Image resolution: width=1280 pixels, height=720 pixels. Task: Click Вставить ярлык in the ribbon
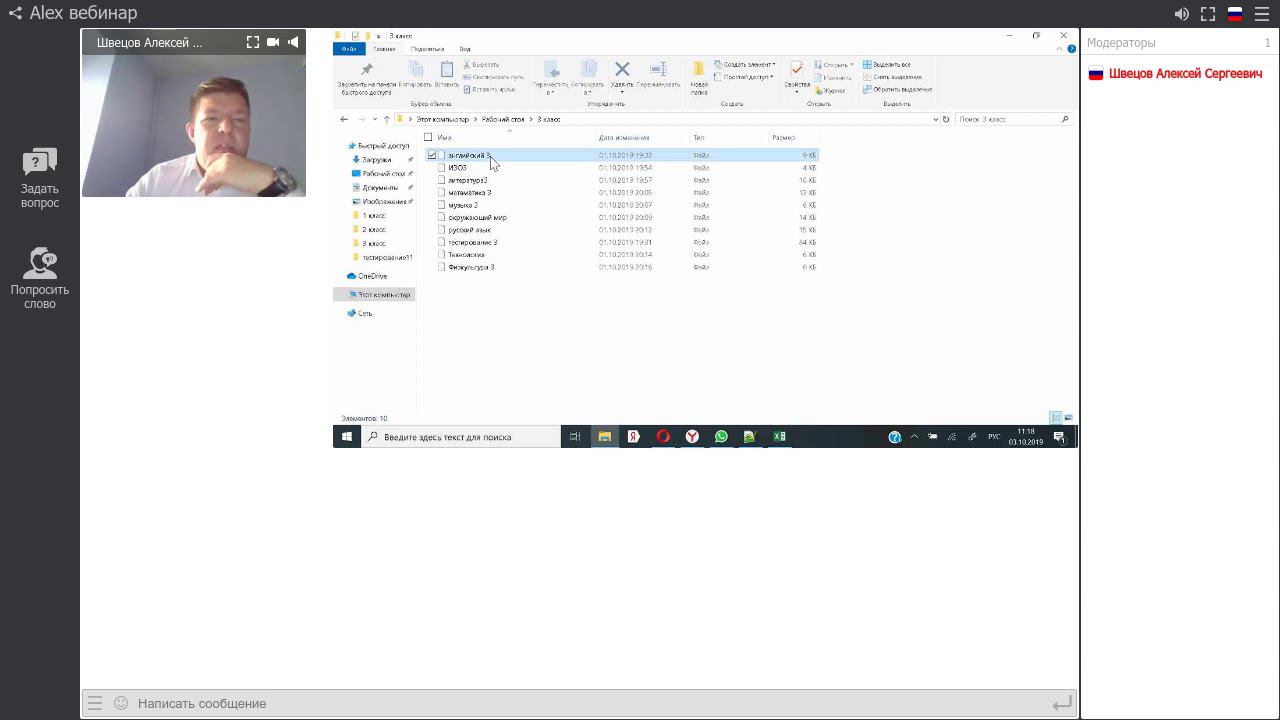coord(490,89)
